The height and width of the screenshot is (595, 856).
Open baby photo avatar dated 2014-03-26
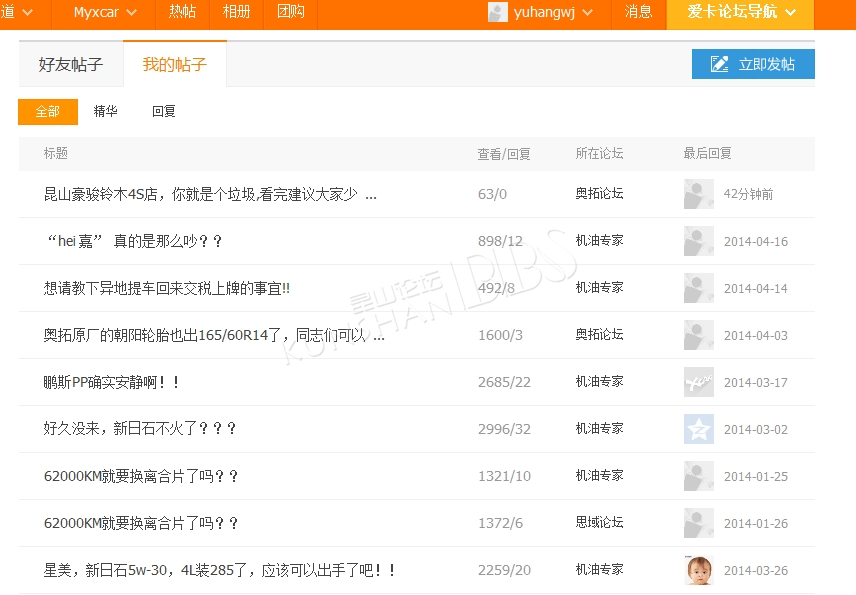point(699,569)
